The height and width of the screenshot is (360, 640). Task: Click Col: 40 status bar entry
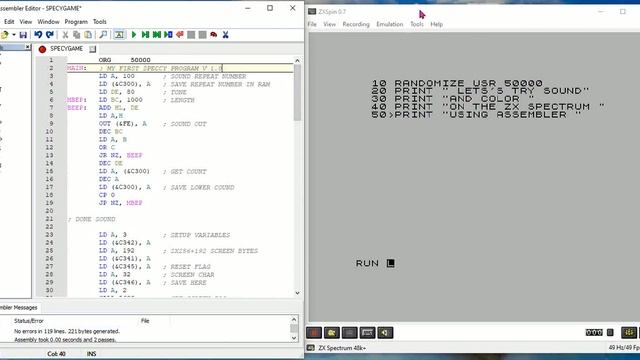[x=56, y=354]
